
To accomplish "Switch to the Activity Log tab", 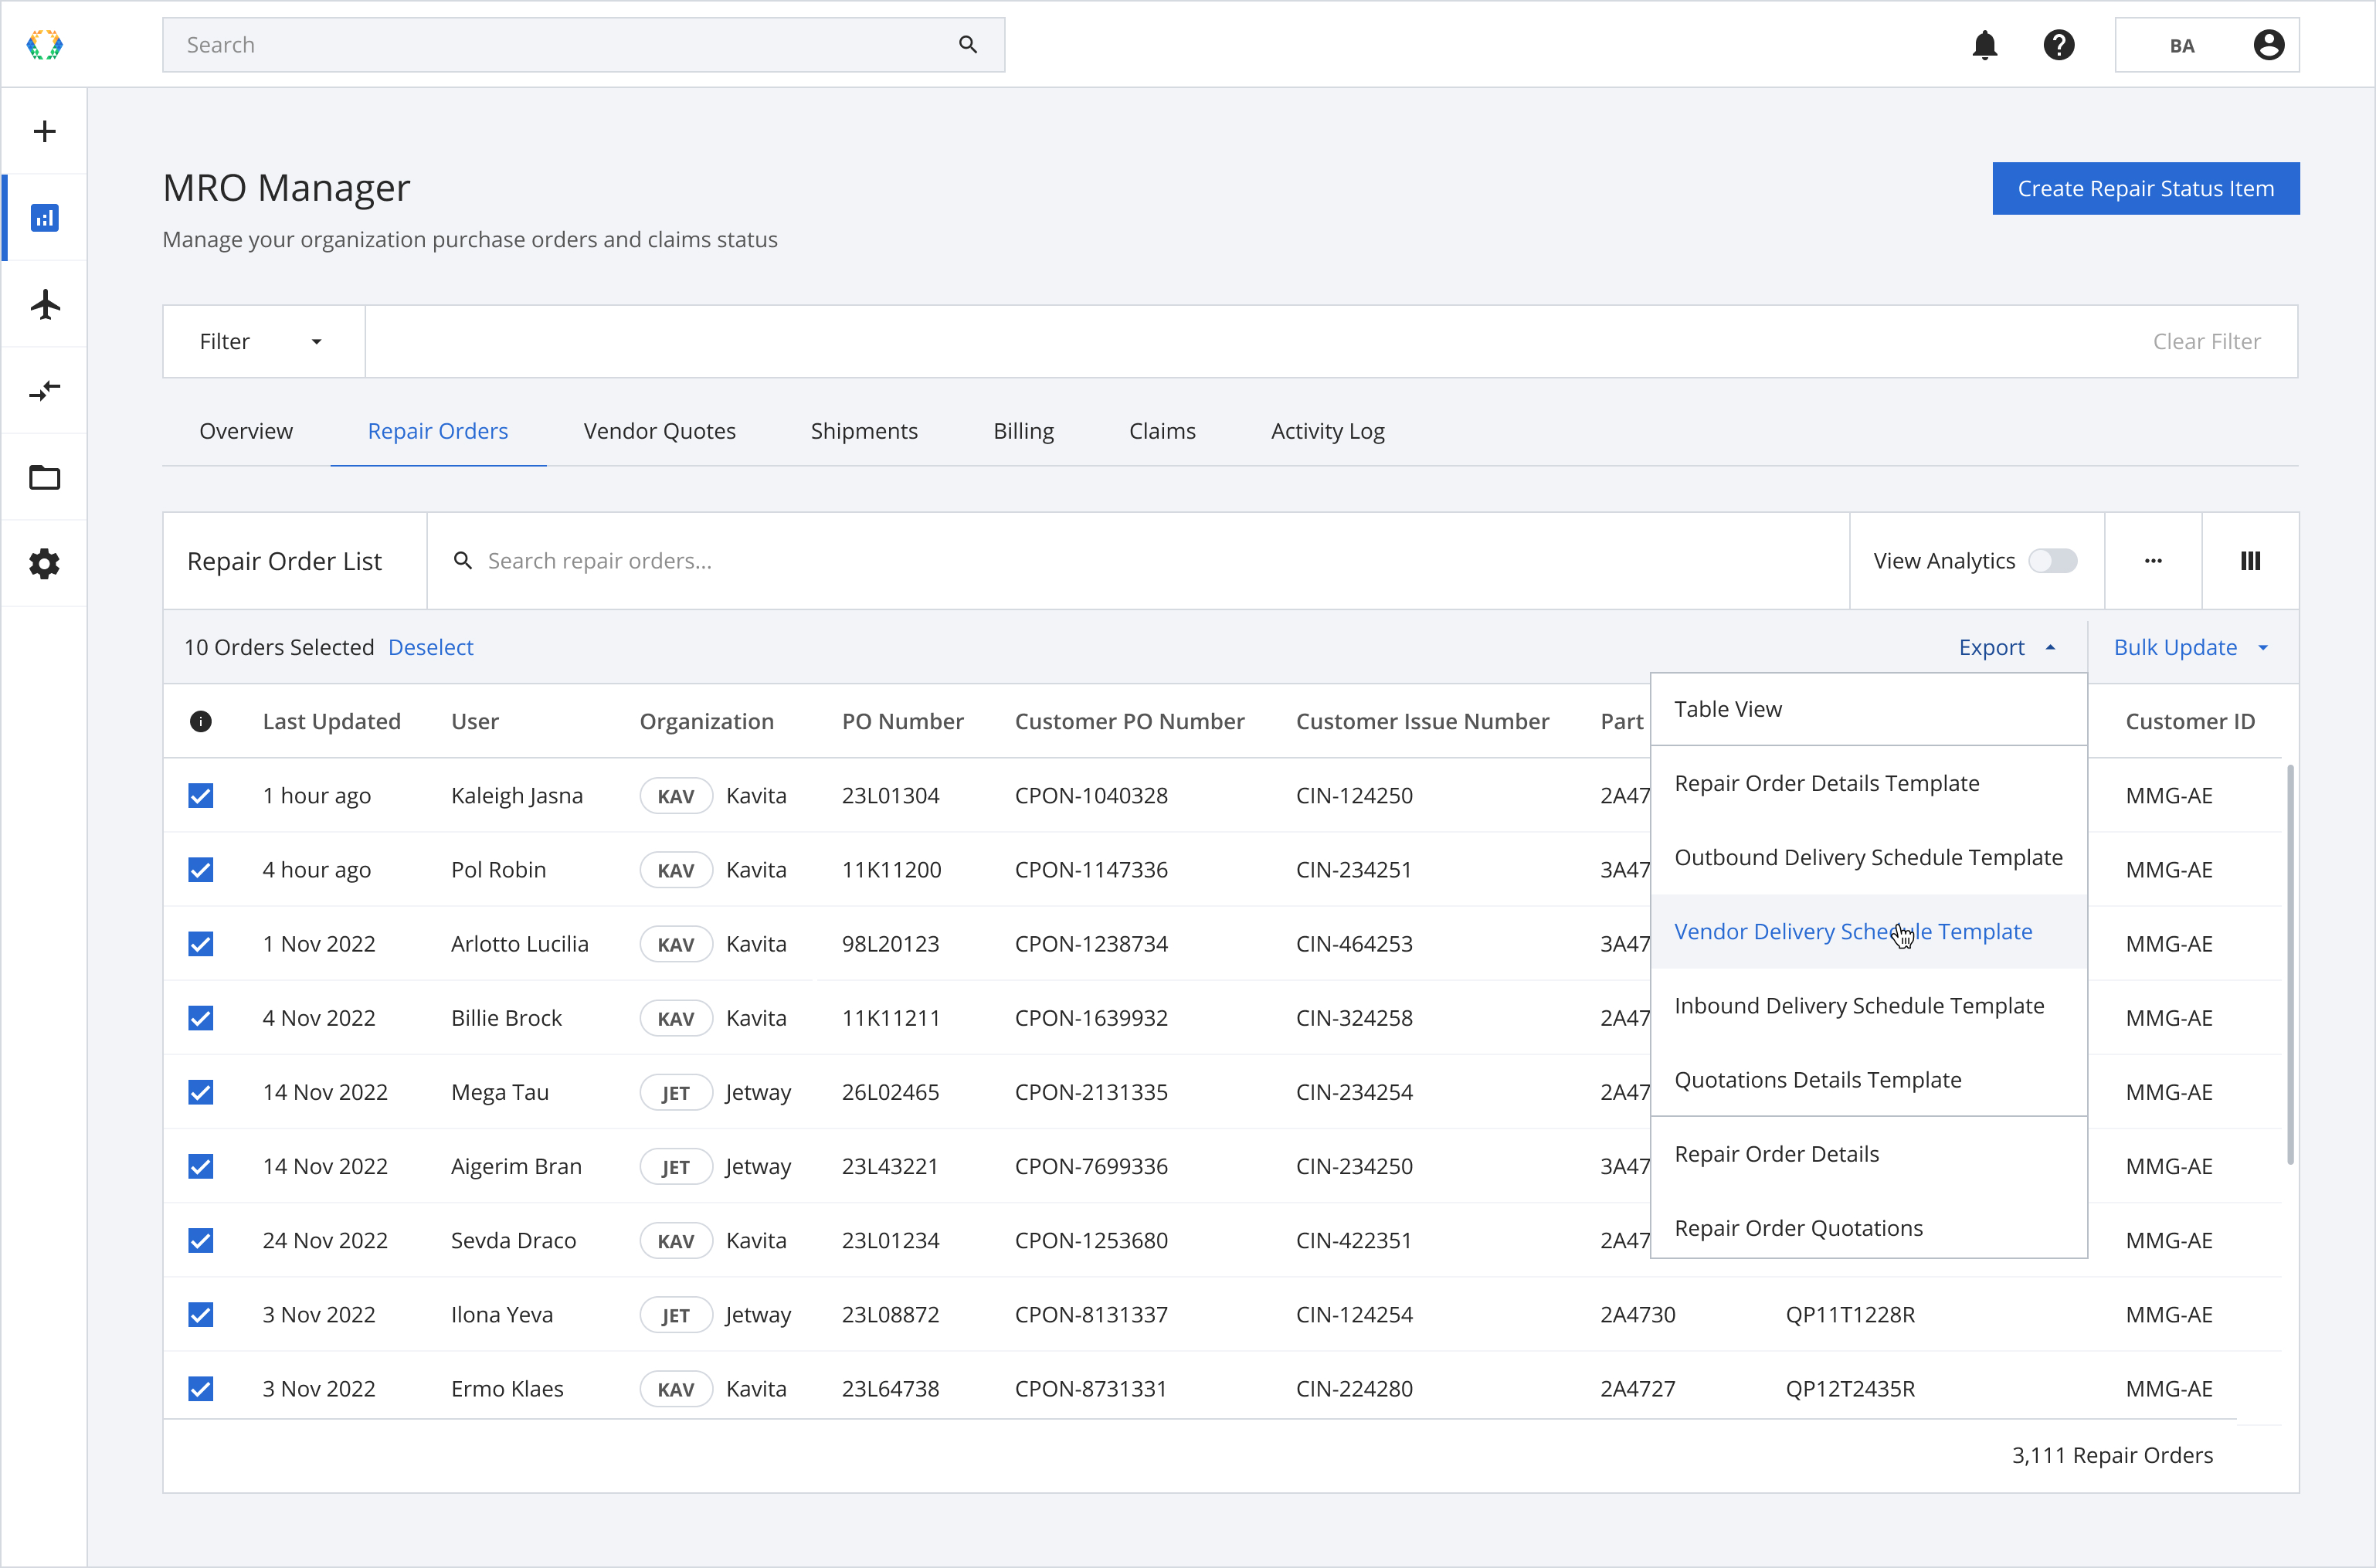I will click(1327, 431).
